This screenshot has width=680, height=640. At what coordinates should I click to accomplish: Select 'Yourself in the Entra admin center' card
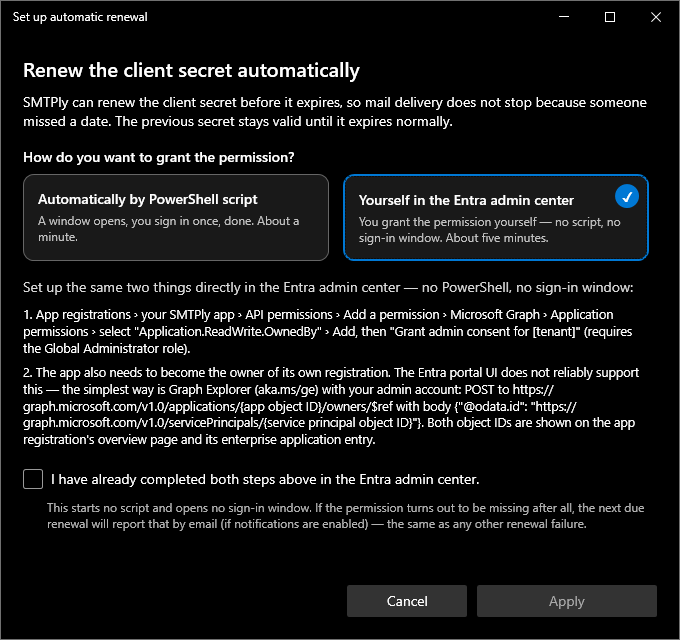click(x=496, y=217)
